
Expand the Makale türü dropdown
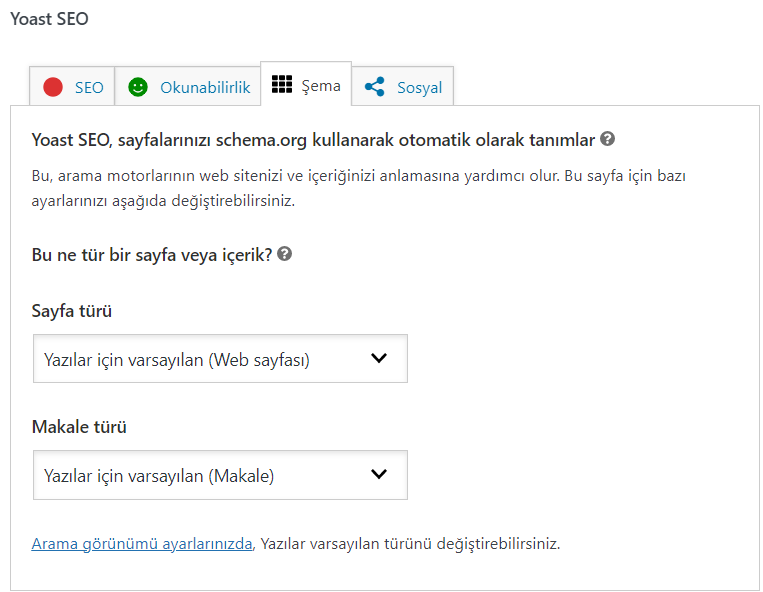[220, 475]
